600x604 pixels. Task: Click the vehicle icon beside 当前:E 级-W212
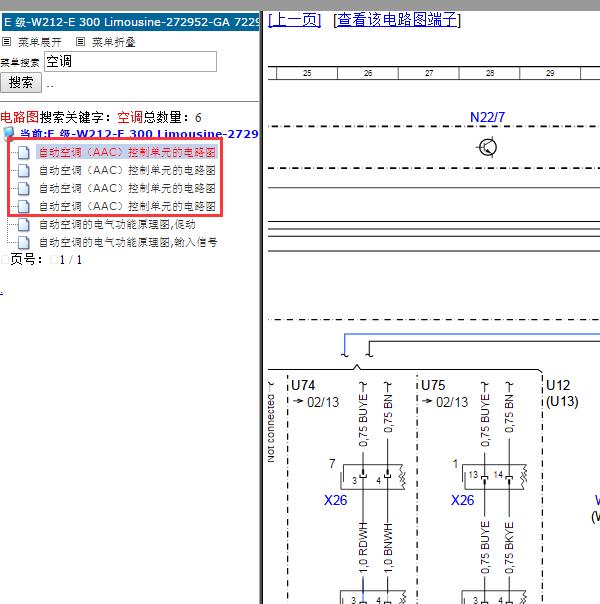coord(8,133)
